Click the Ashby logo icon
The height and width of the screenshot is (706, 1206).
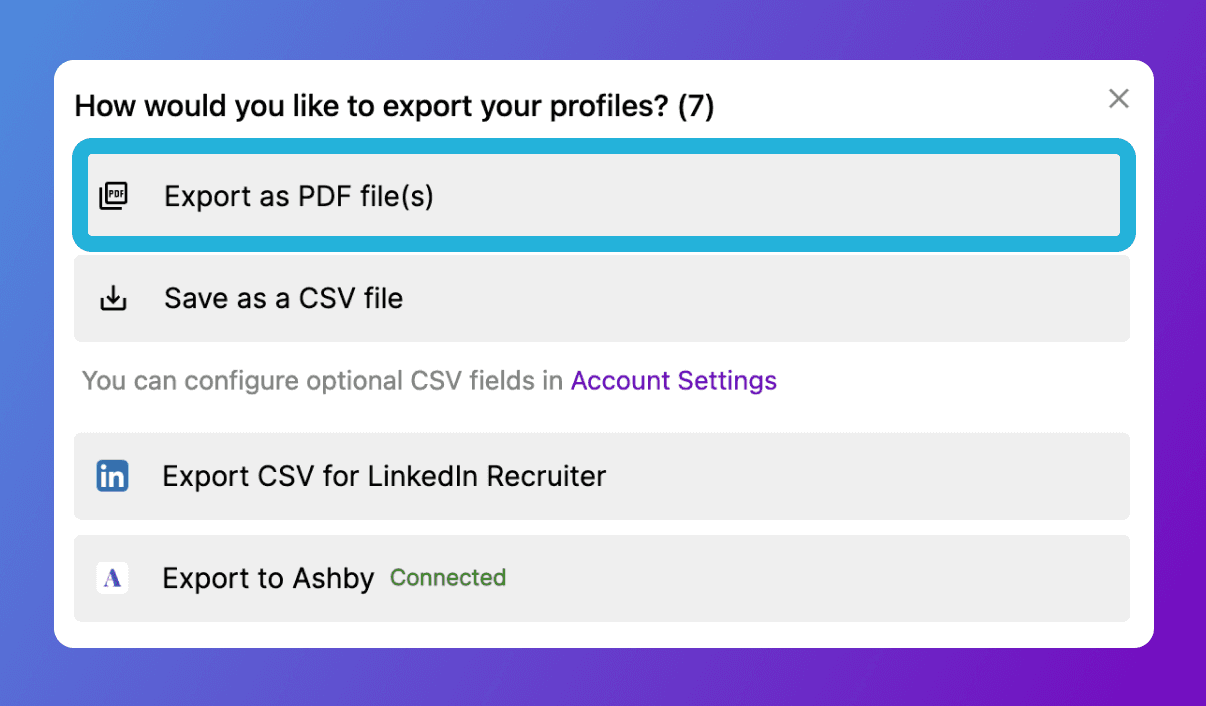click(113, 578)
